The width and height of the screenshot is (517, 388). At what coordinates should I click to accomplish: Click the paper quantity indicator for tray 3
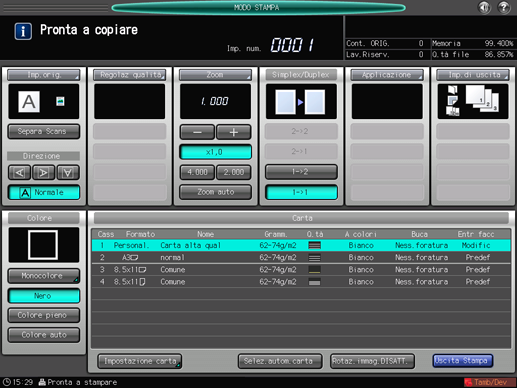[x=314, y=270]
